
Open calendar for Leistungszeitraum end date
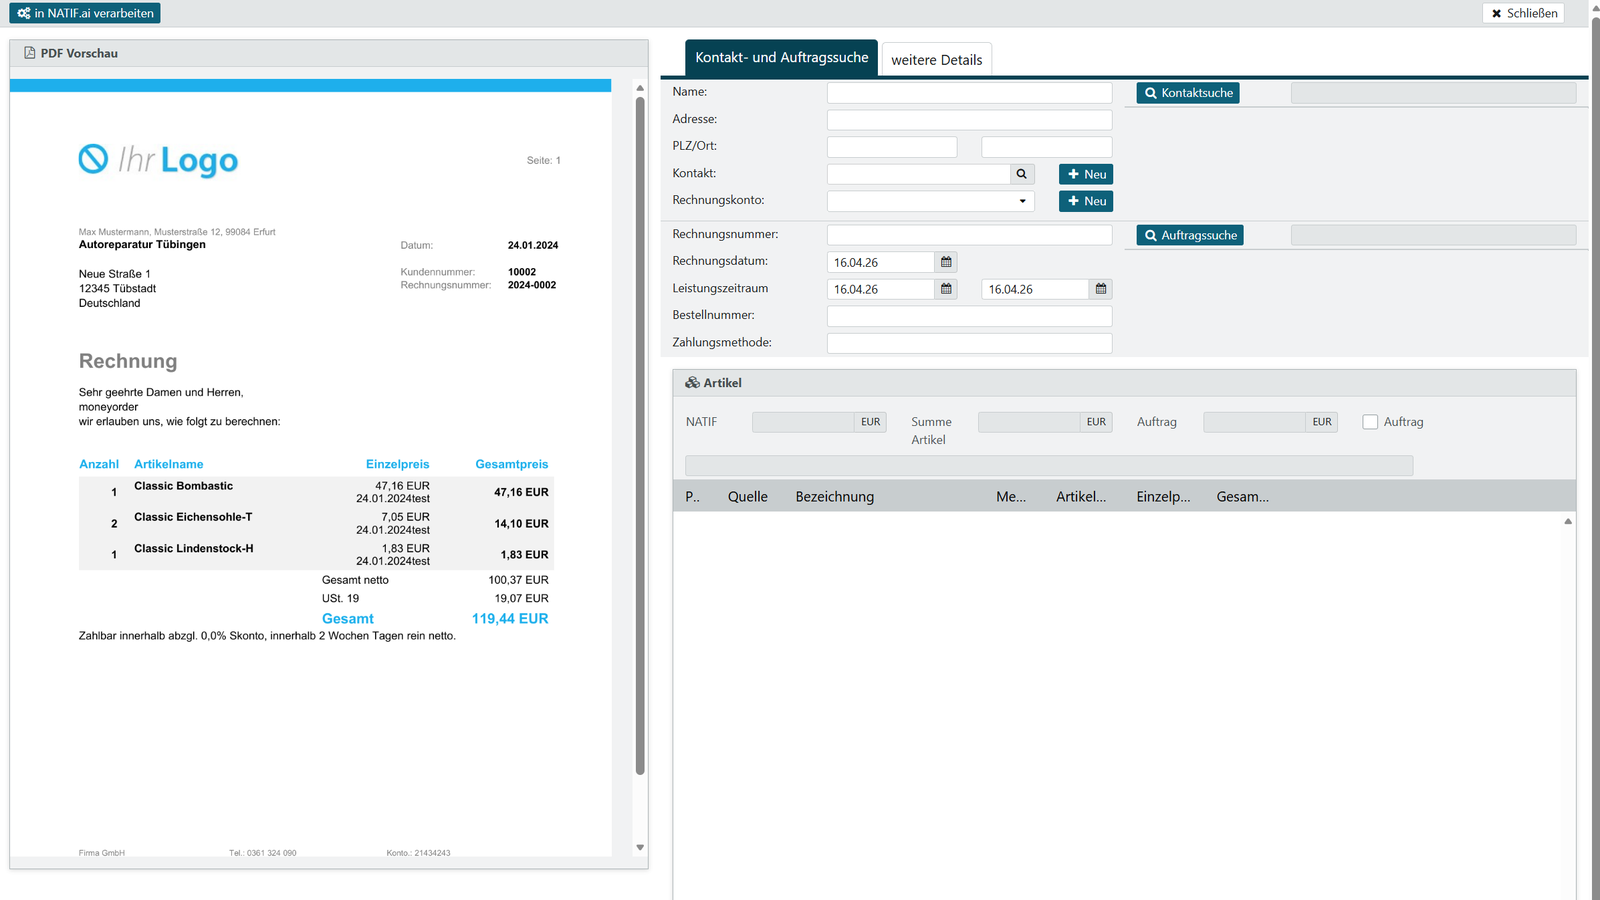1101,289
